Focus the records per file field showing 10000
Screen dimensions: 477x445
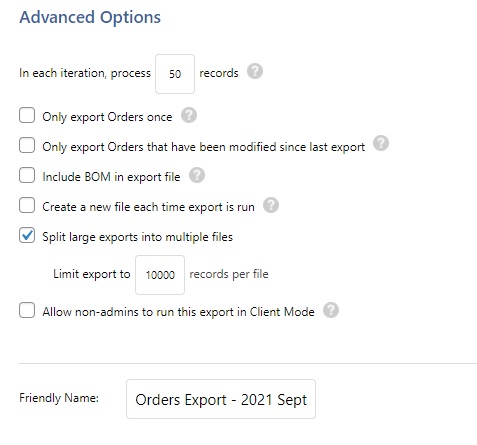160,275
